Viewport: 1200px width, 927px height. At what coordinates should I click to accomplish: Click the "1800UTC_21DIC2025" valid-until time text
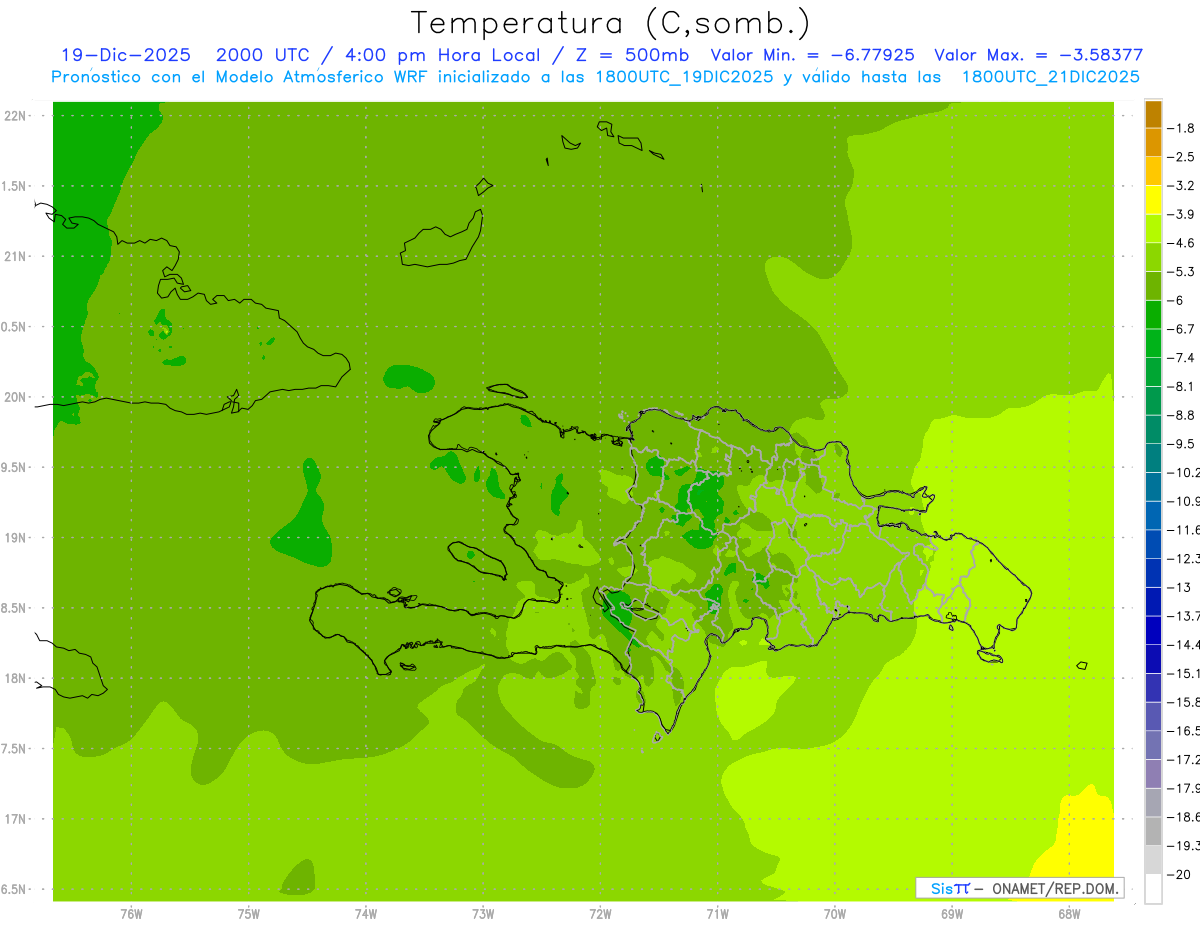pos(1050,77)
